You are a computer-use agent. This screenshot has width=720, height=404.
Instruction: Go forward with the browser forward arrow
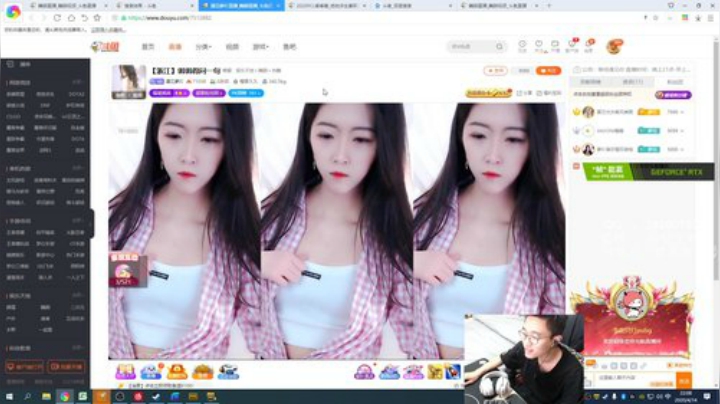click(44, 18)
